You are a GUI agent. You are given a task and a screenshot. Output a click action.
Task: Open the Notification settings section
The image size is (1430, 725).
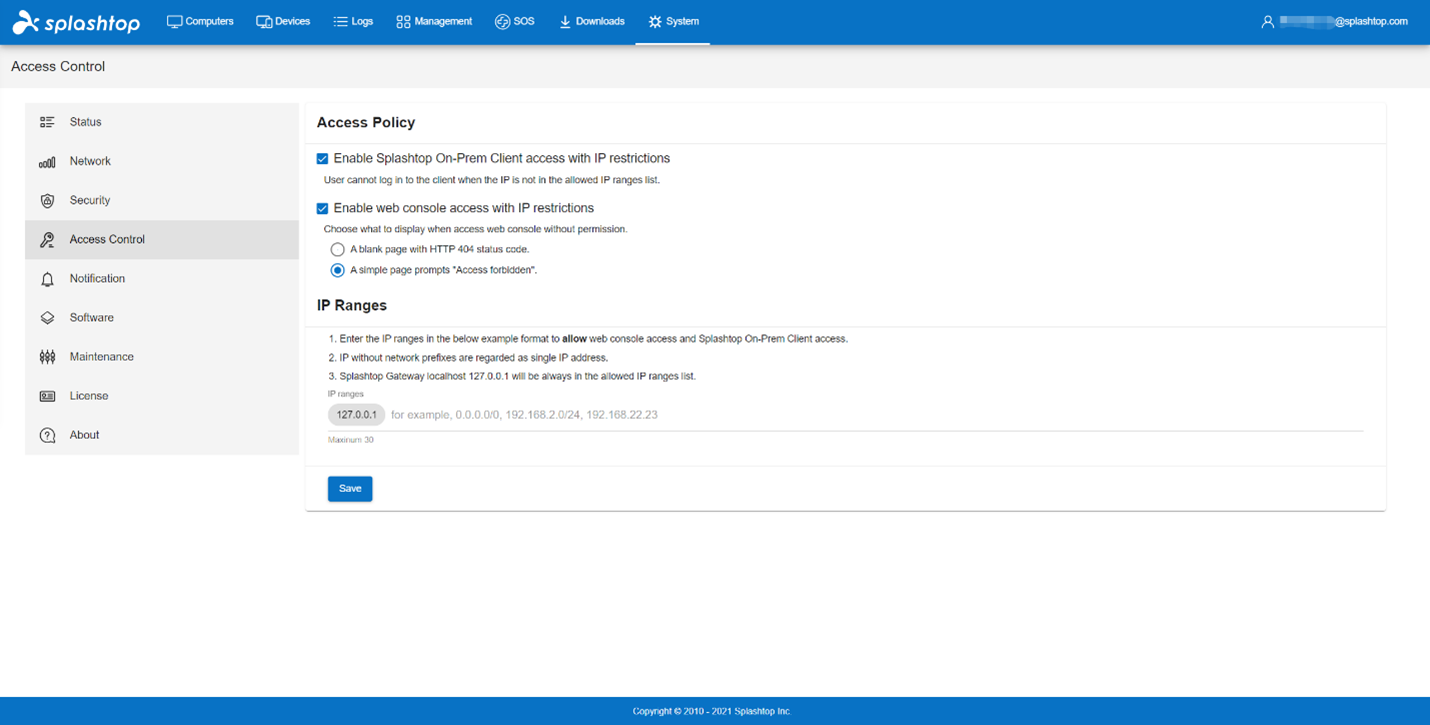pyautogui.click(x=162, y=279)
